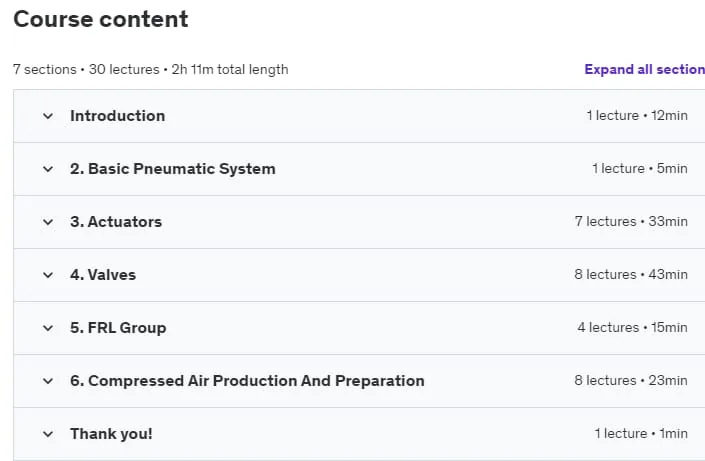
Task: Select the 3. Actuators section title
Action: click(x=116, y=222)
